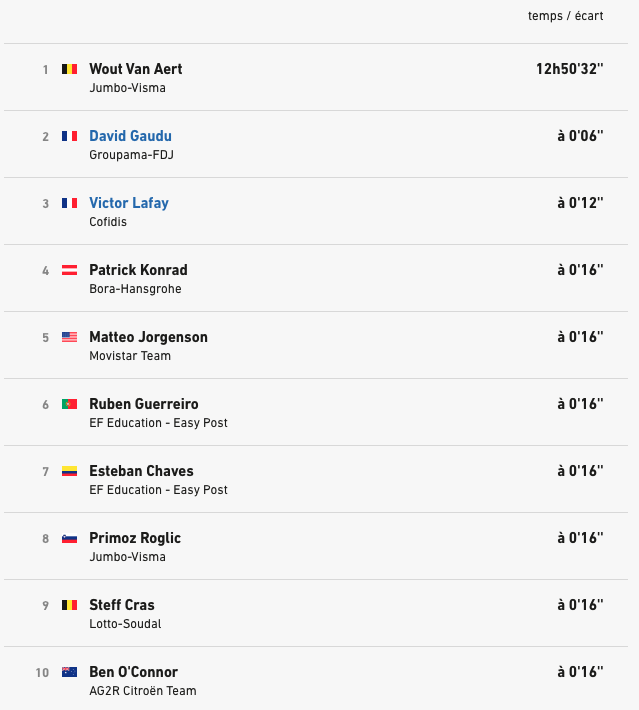
Task: Click the Slovenian flag next to Primoz Roglic
Action: coord(69,538)
